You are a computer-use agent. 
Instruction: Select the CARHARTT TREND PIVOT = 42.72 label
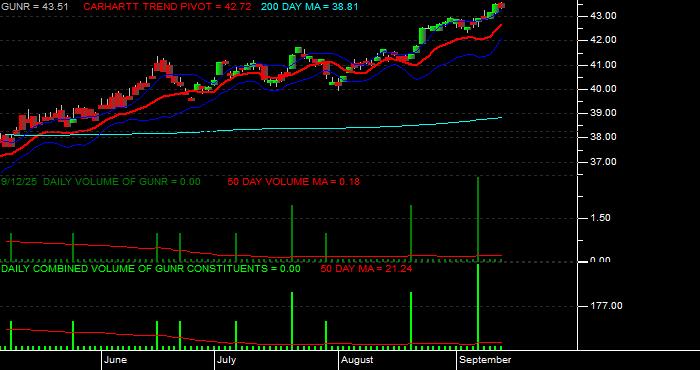click(x=167, y=7)
